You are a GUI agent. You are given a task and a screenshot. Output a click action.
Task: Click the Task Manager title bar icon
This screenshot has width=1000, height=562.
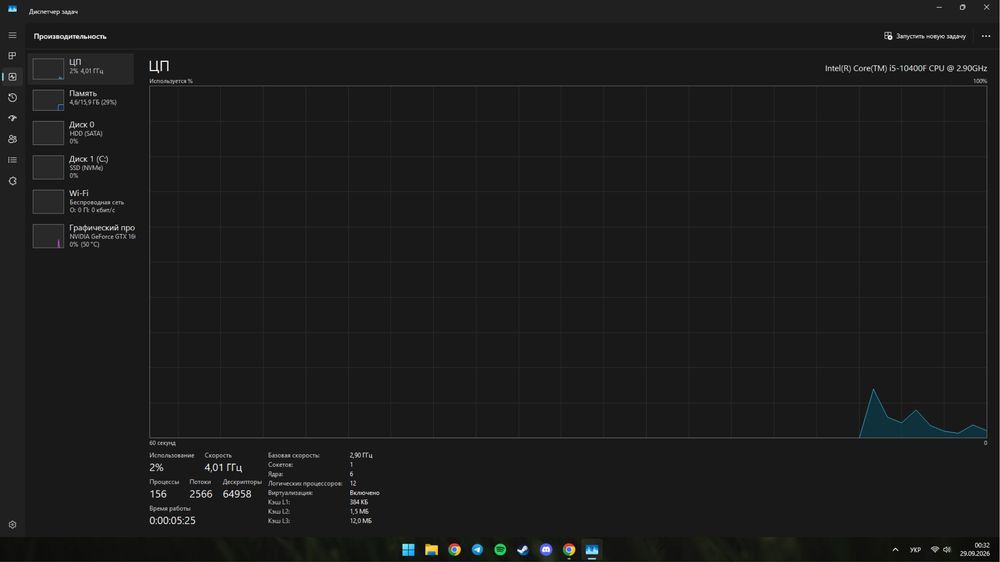[12, 9]
